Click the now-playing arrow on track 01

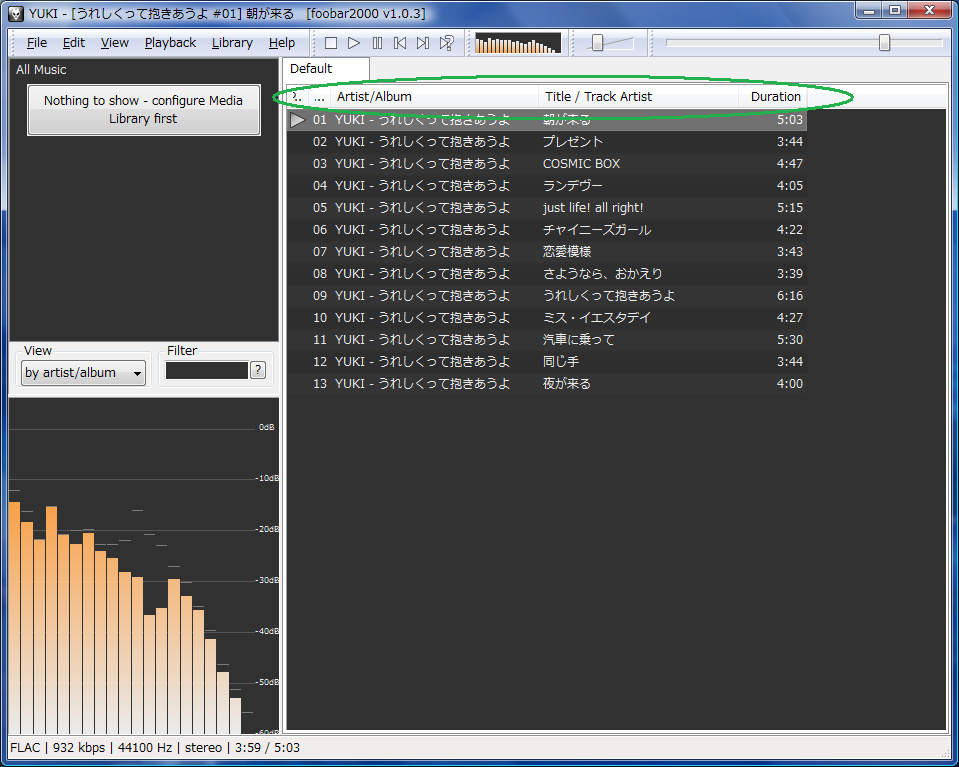coord(298,120)
